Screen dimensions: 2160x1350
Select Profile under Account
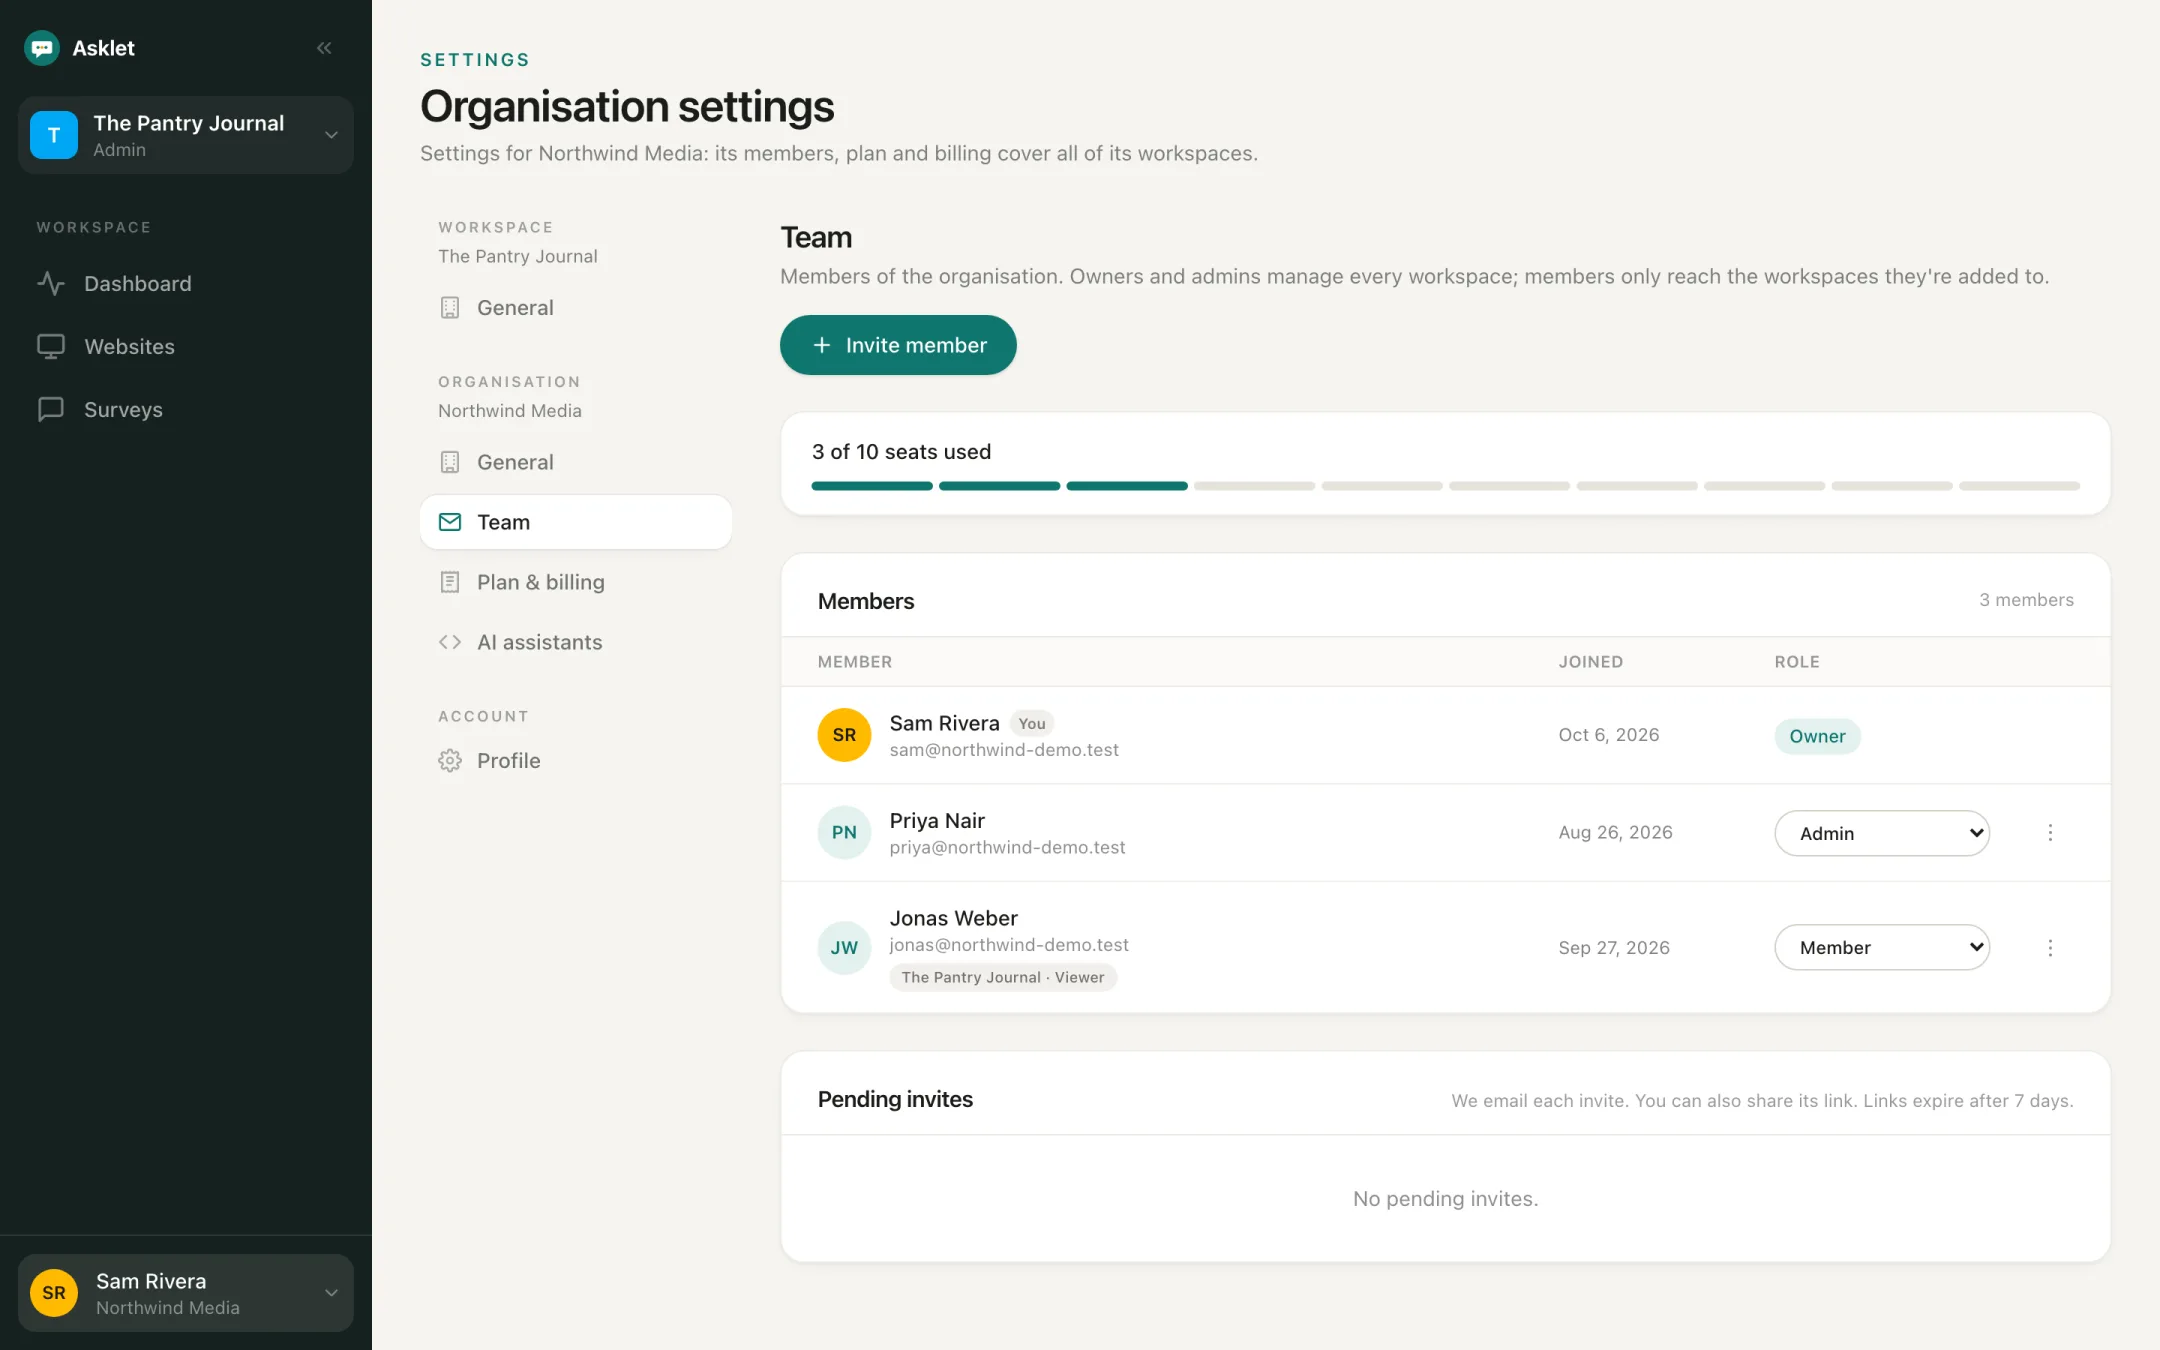click(576, 760)
